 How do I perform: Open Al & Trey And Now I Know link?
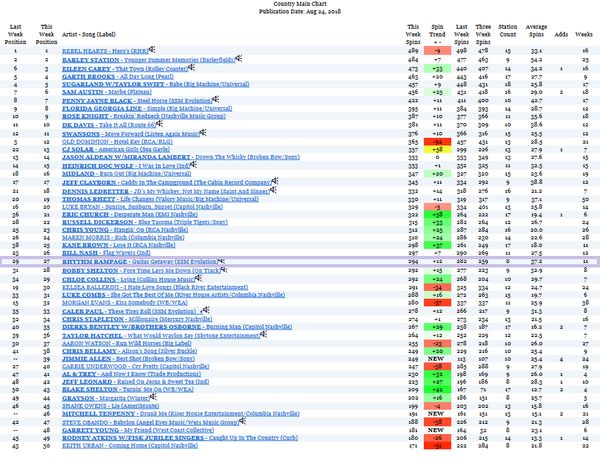132,374
